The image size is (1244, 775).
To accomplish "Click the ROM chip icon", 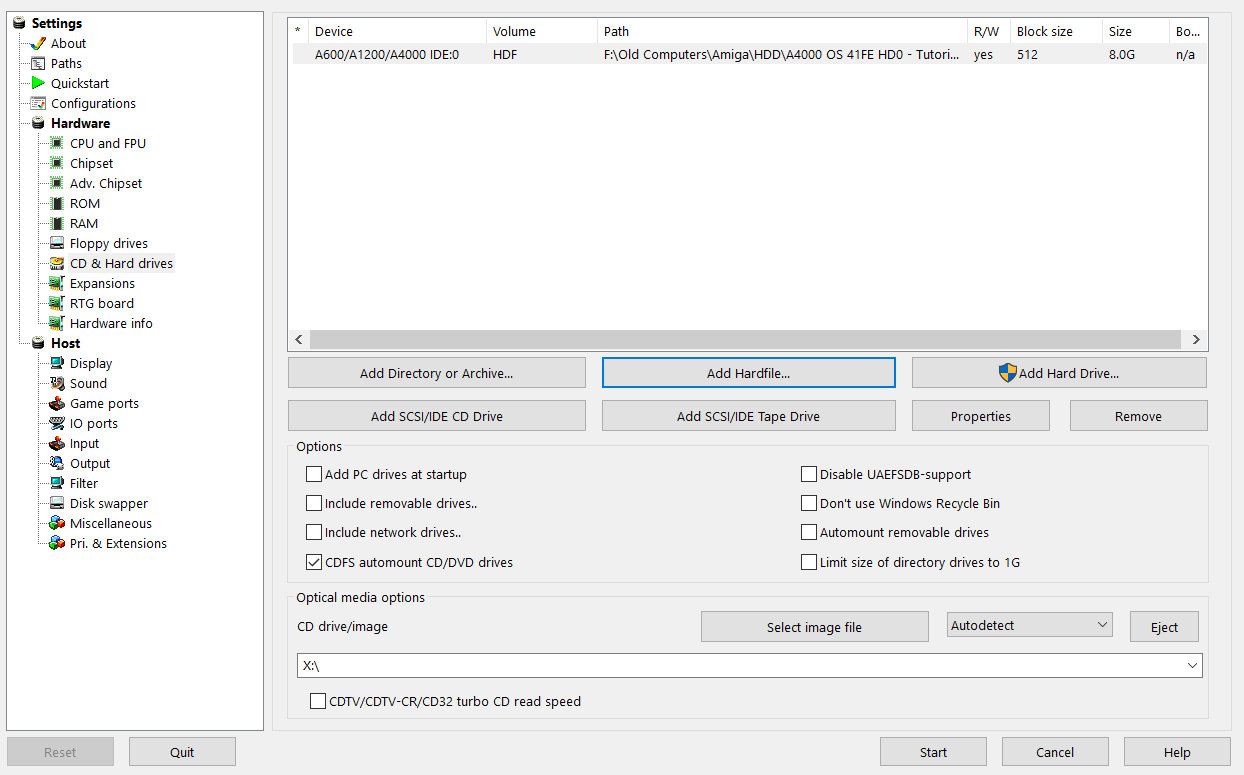I will tap(57, 203).
